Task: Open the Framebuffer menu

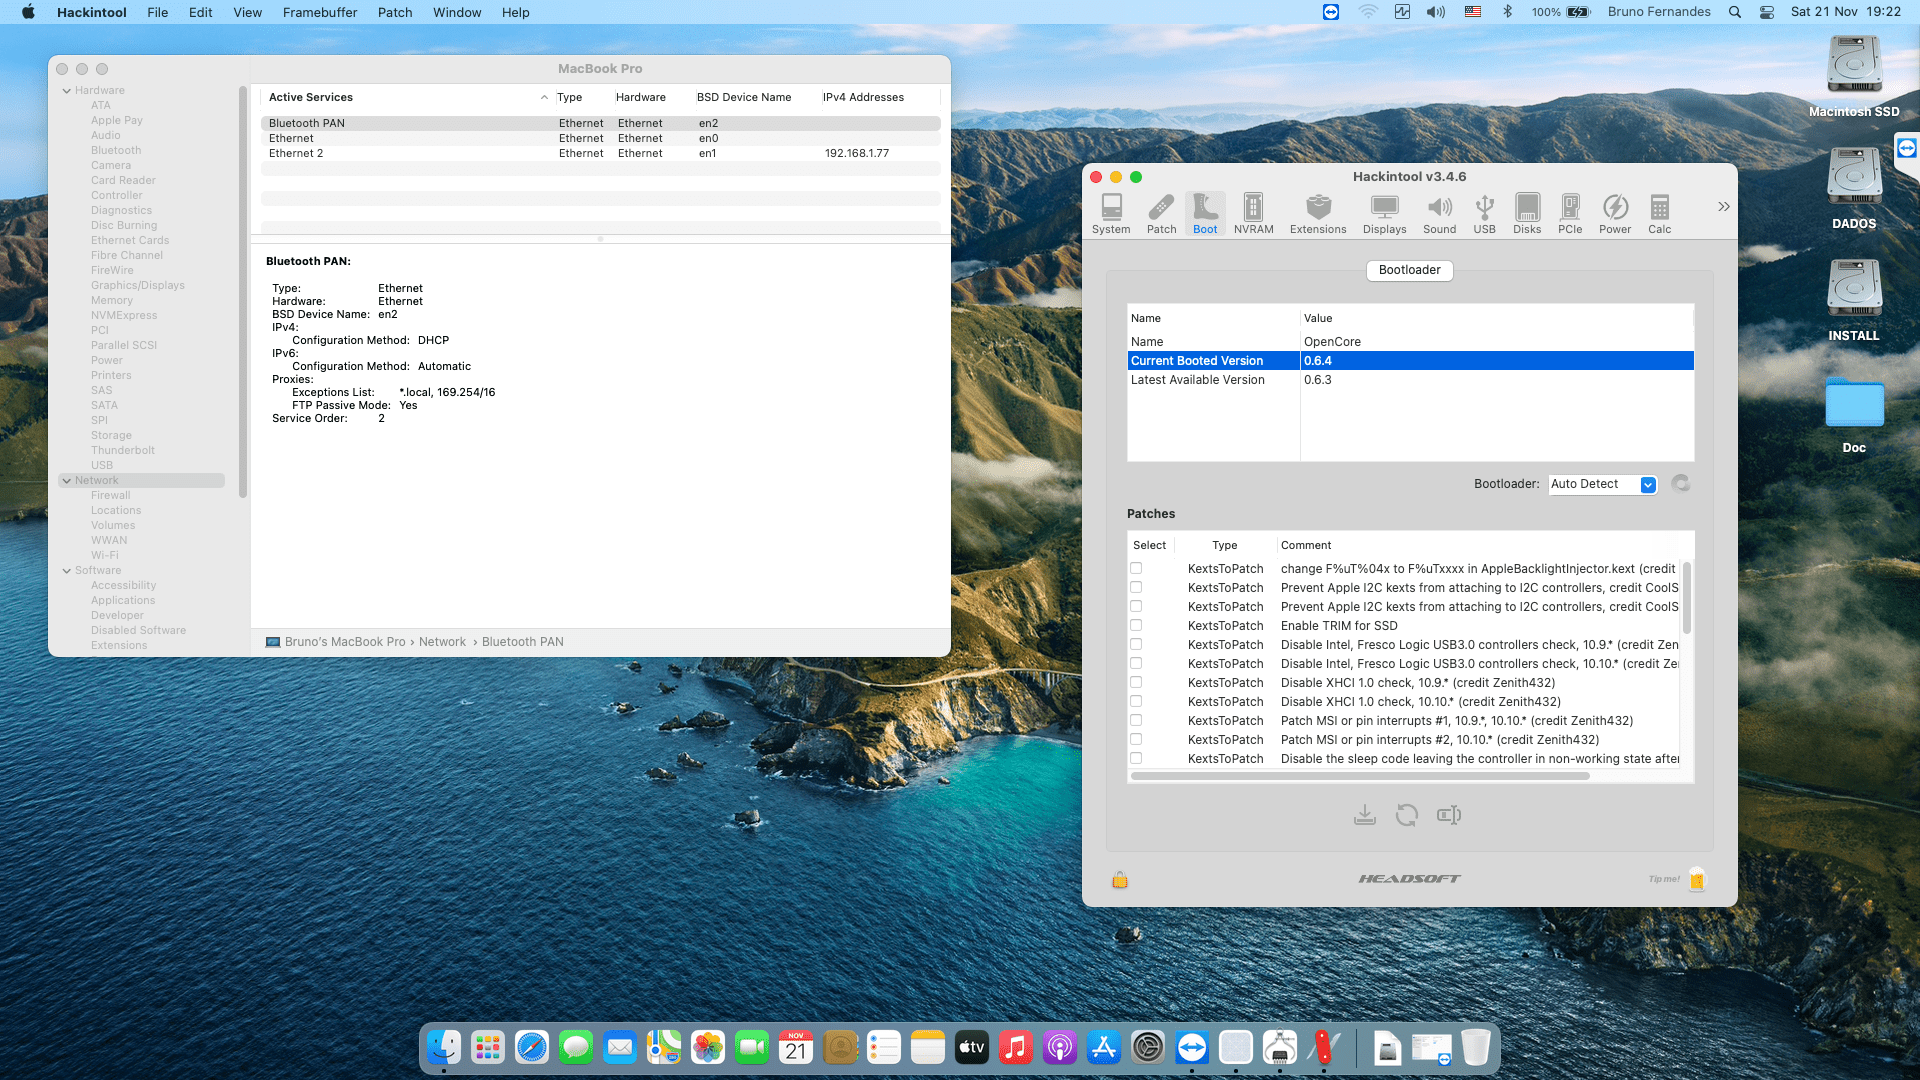Action: pos(319,12)
